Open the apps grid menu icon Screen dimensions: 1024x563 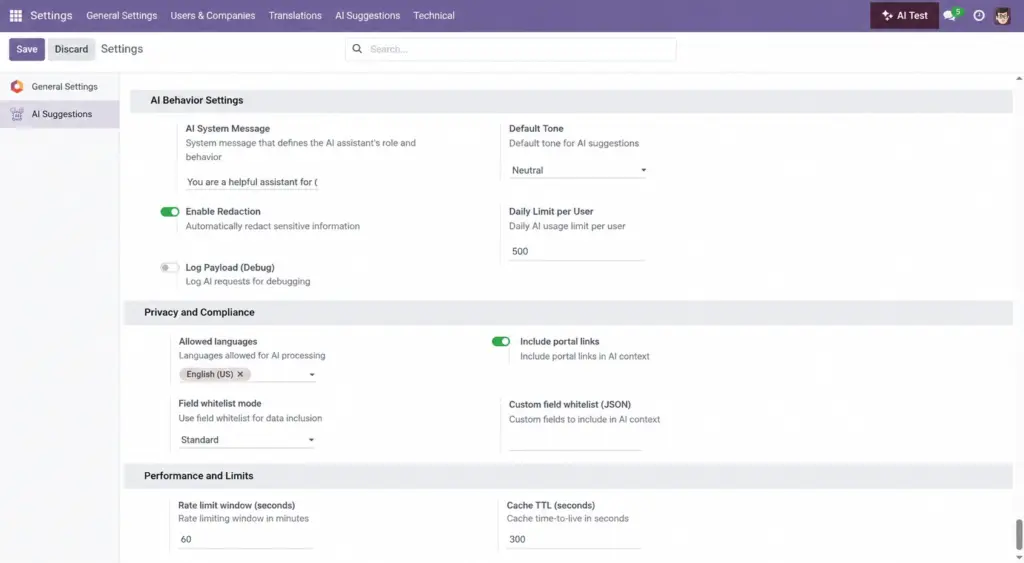[x=16, y=15]
